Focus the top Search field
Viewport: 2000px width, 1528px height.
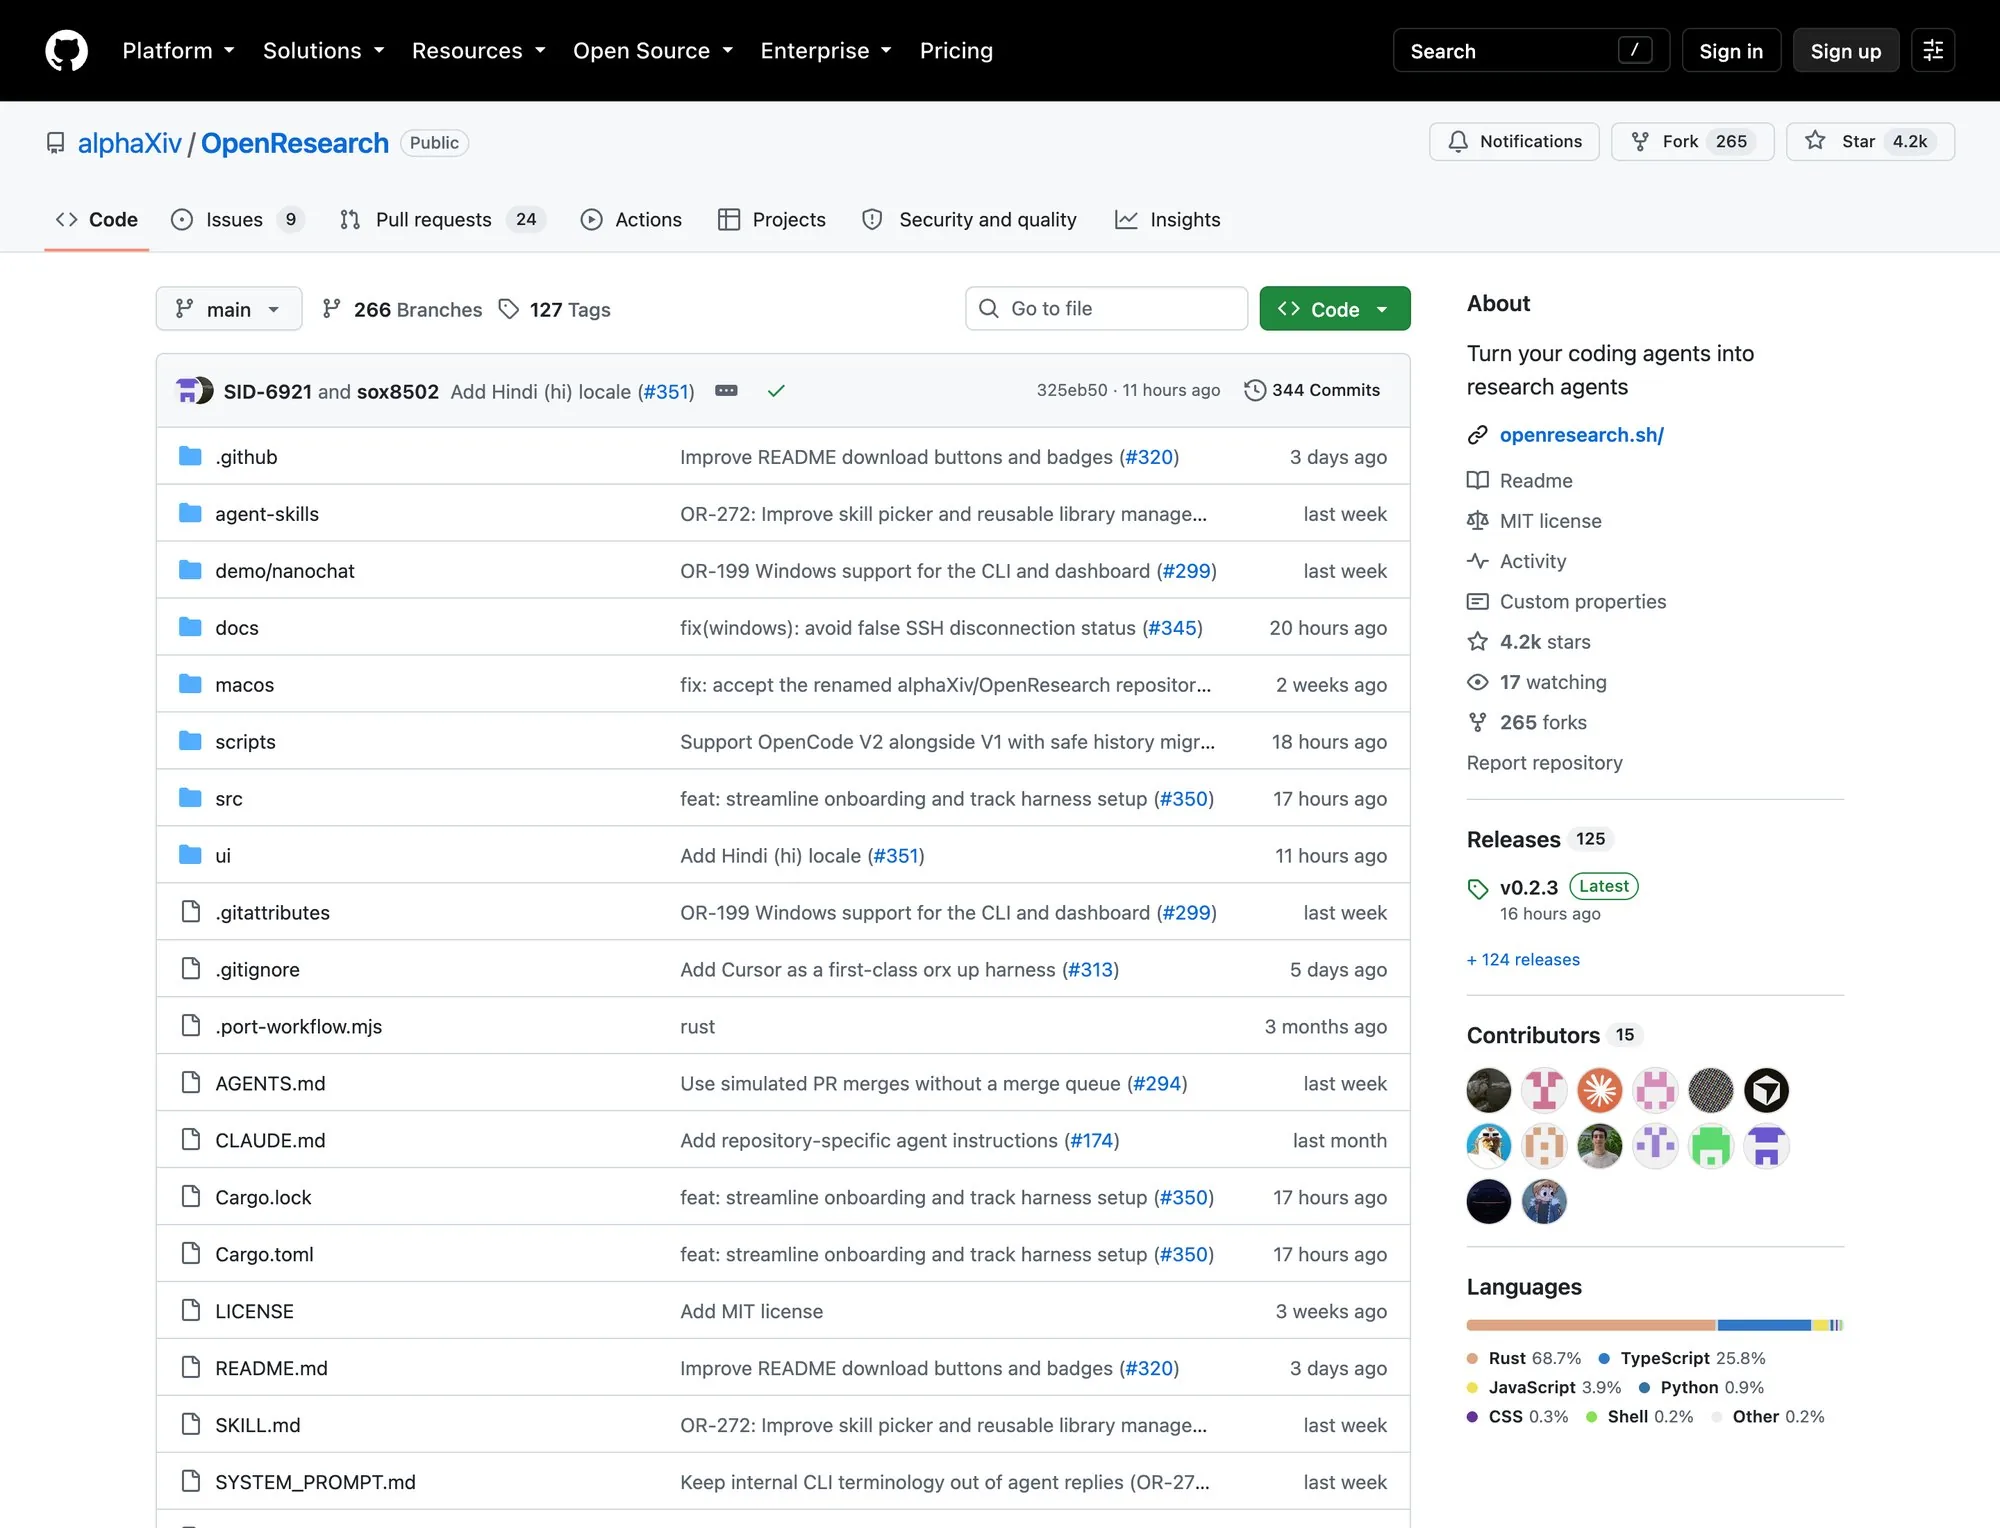[1531, 51]
